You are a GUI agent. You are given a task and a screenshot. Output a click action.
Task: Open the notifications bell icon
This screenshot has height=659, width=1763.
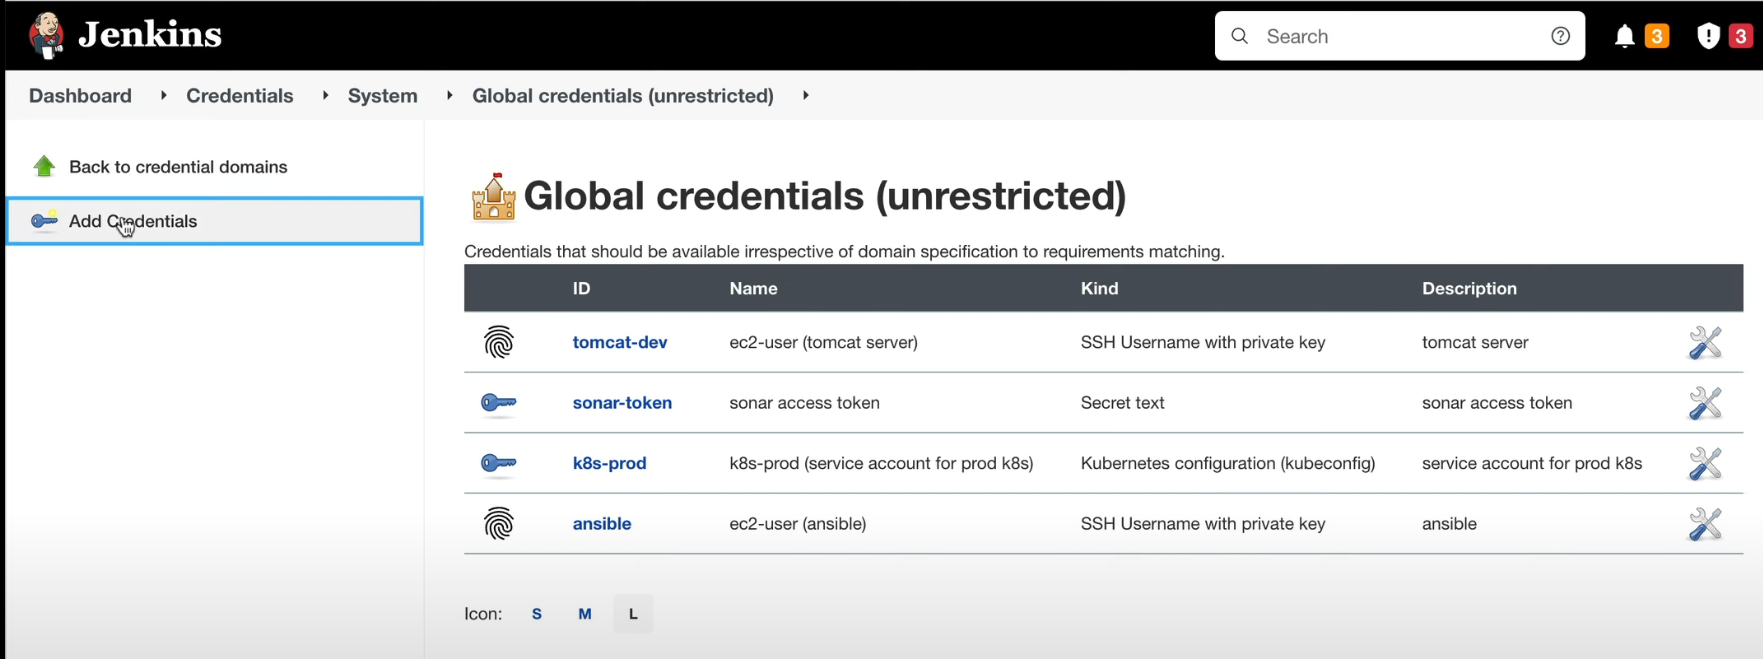1625,37
